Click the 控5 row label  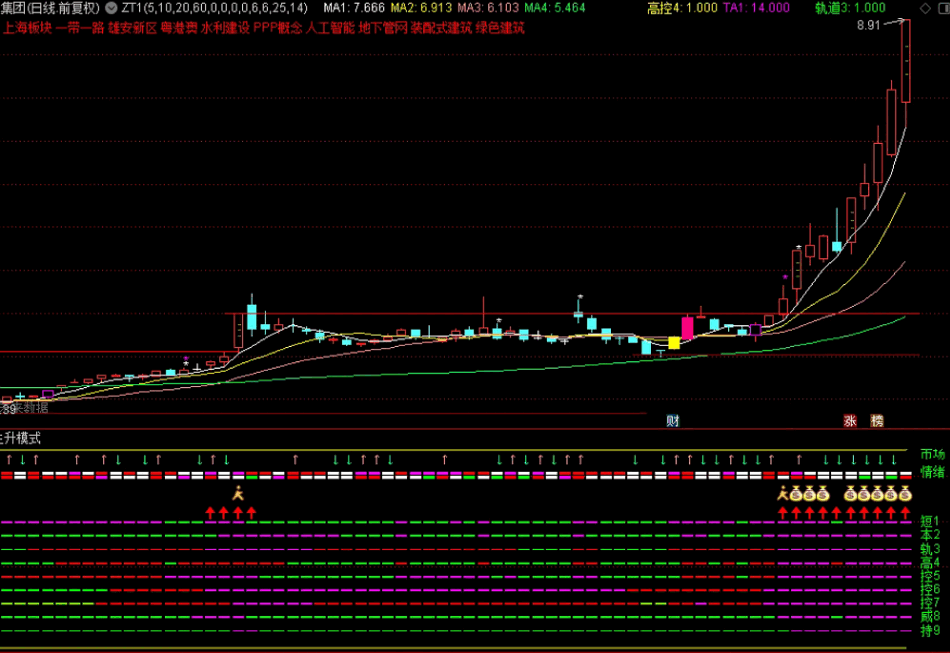coord(930,575)
